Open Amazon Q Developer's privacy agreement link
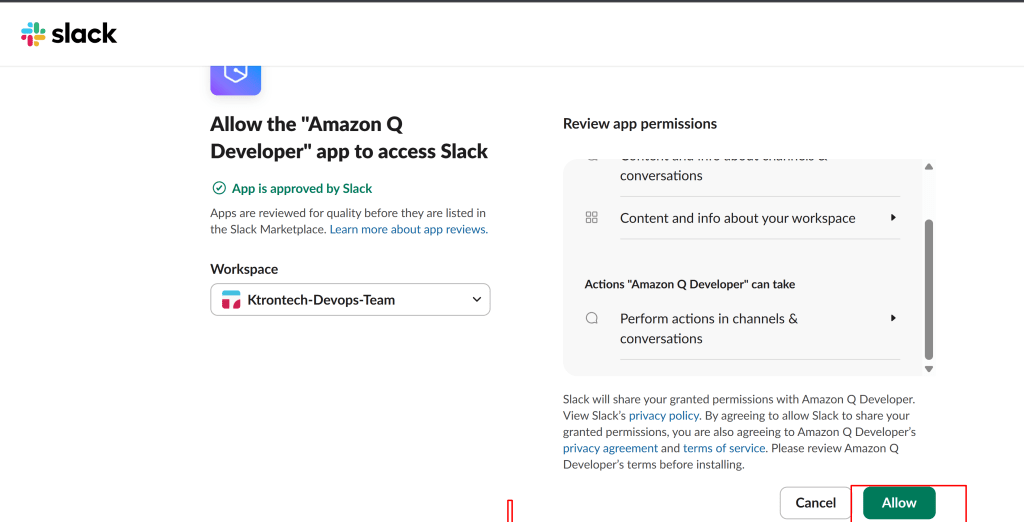 (x=610, y=448)
